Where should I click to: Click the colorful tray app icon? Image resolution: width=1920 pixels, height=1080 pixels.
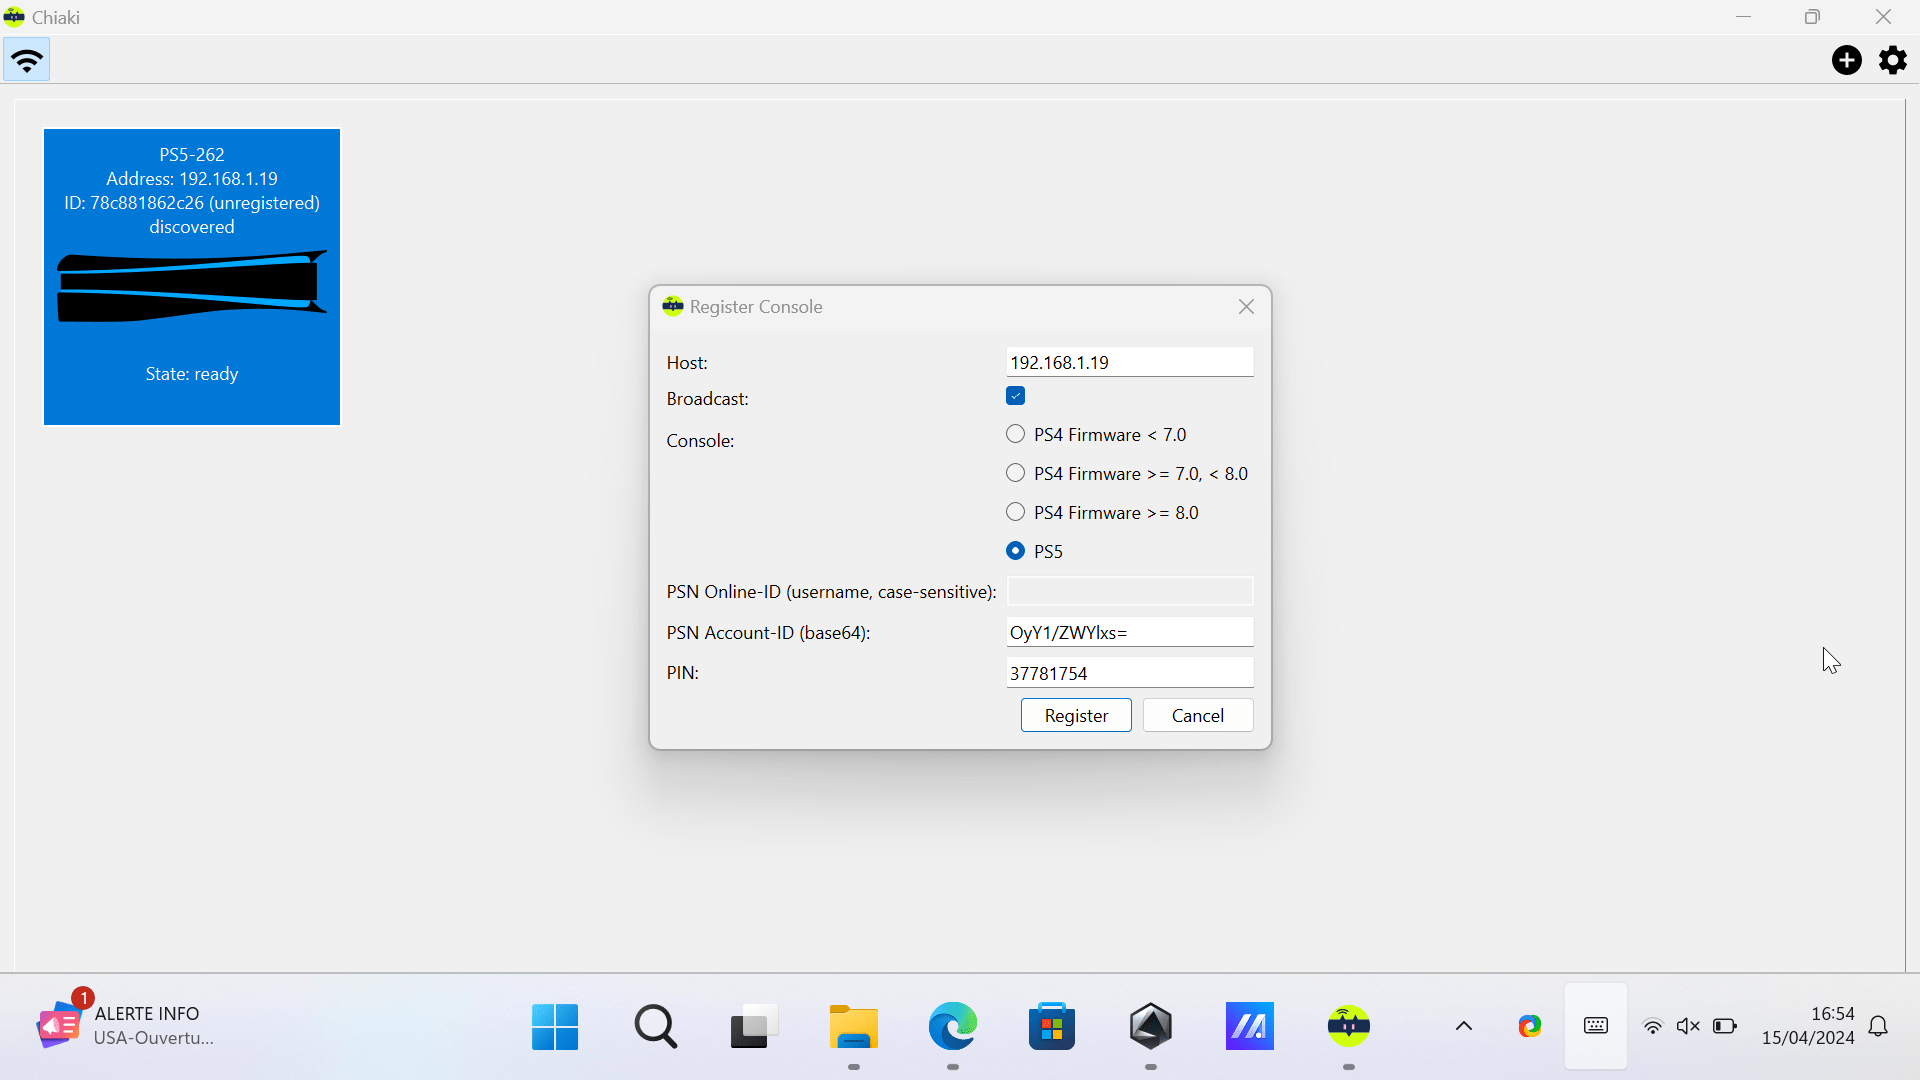coord(1529,1026)
